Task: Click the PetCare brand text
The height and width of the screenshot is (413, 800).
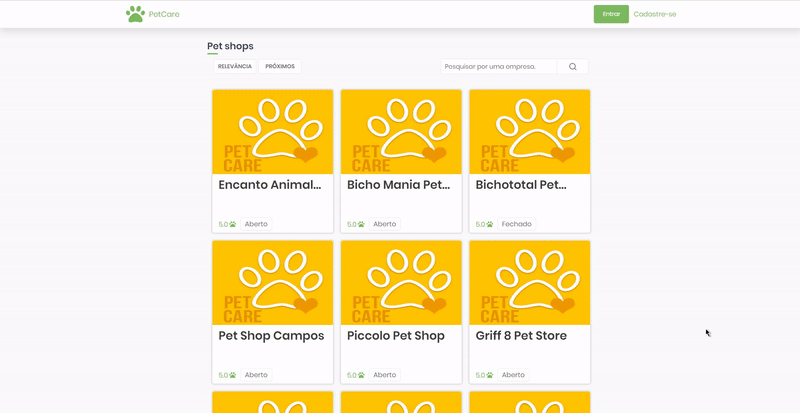Action: [x=164, y=14]
